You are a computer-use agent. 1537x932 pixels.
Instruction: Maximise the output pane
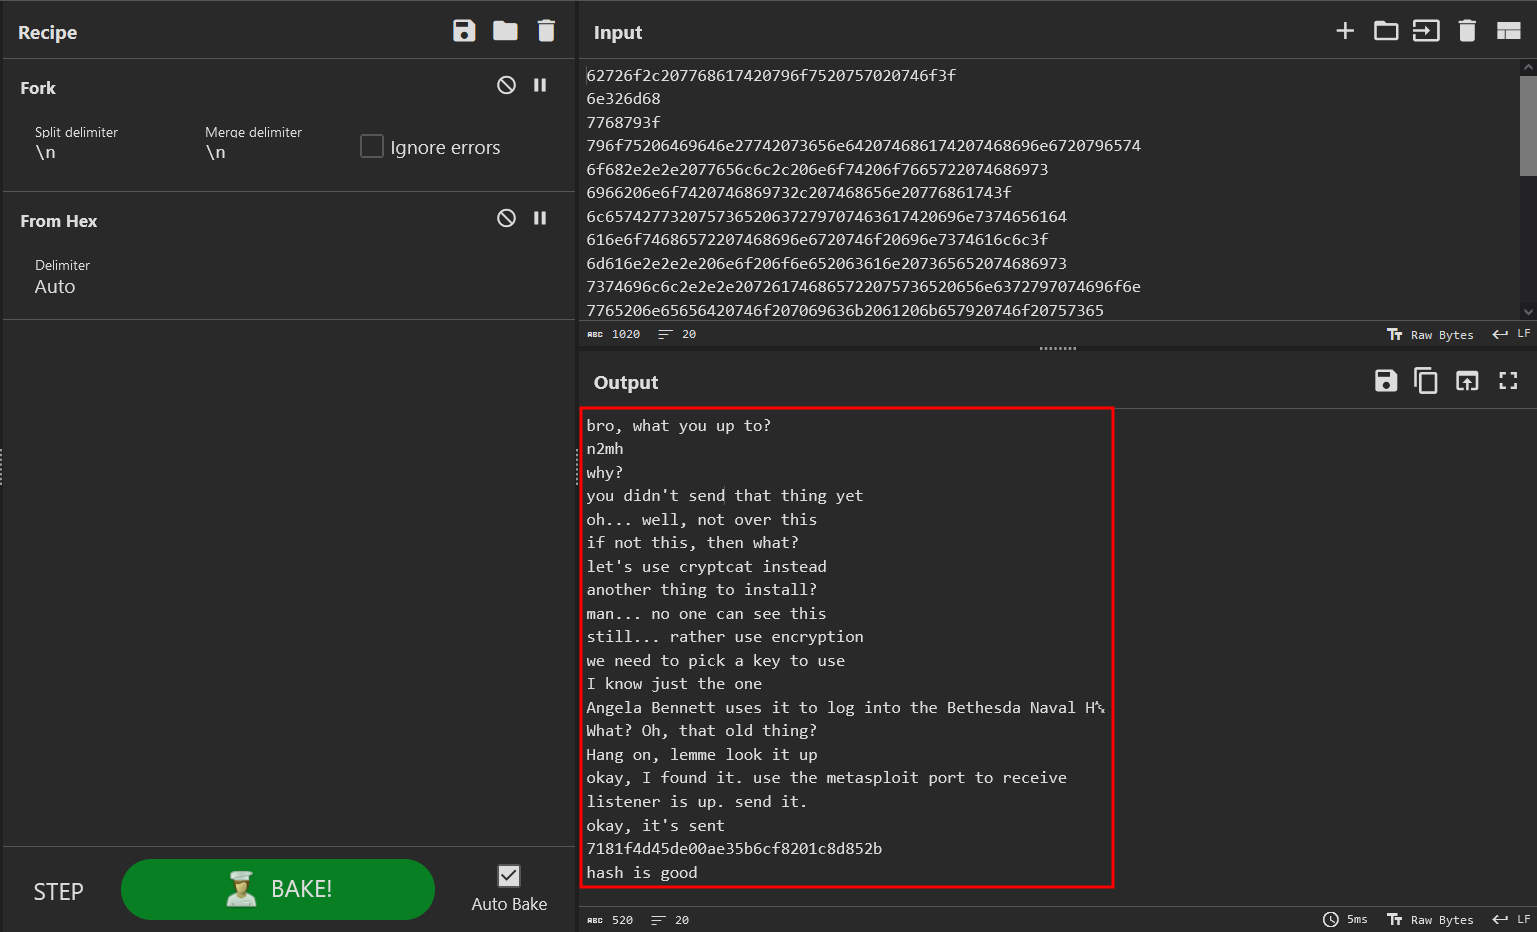(x=1508, y=381)
